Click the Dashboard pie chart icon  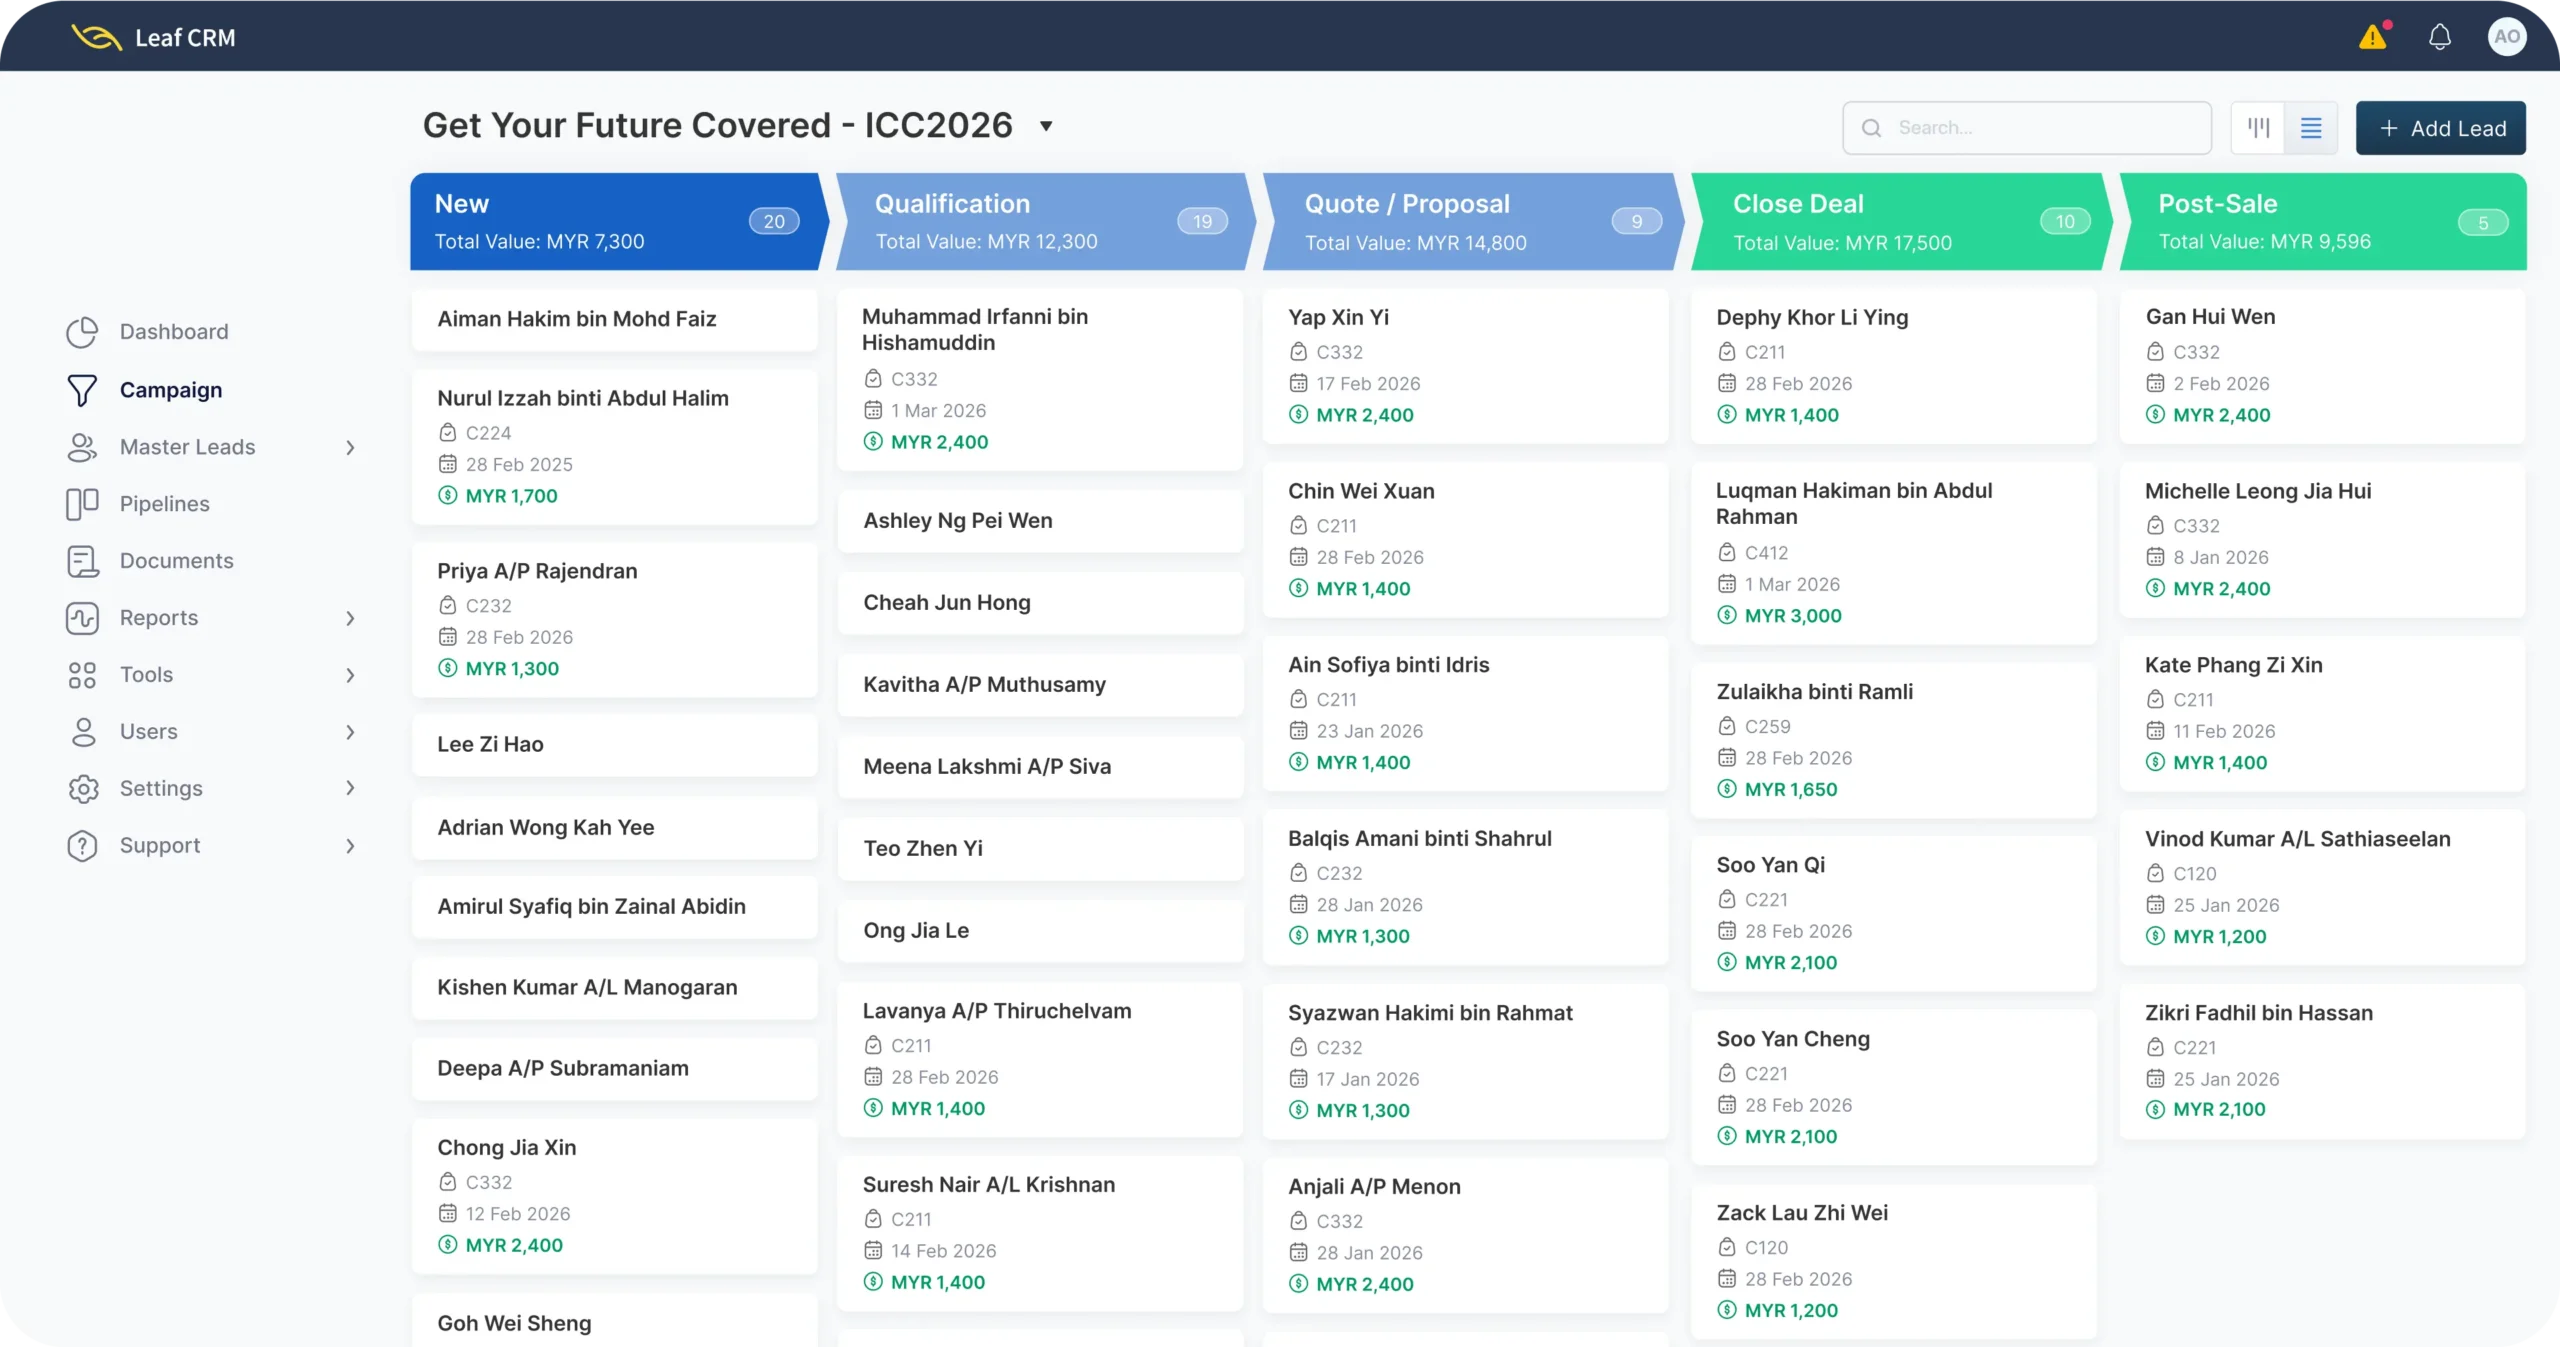click(x=82, y=332)
